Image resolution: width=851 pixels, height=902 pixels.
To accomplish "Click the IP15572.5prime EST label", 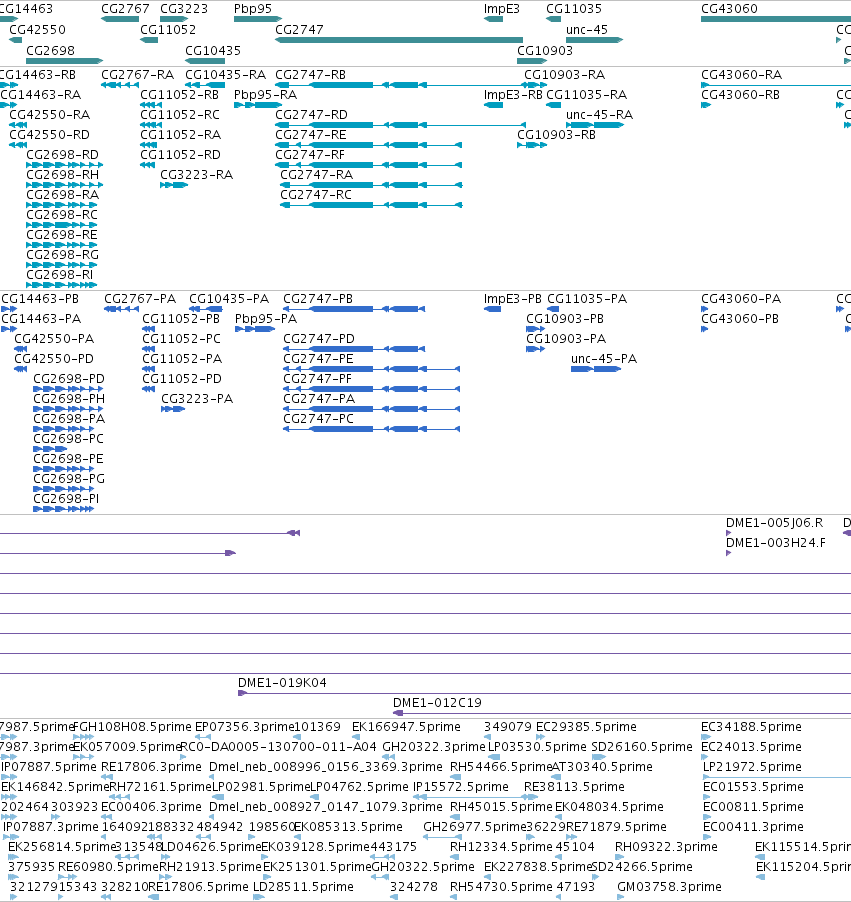I will (x=461, y=786).
